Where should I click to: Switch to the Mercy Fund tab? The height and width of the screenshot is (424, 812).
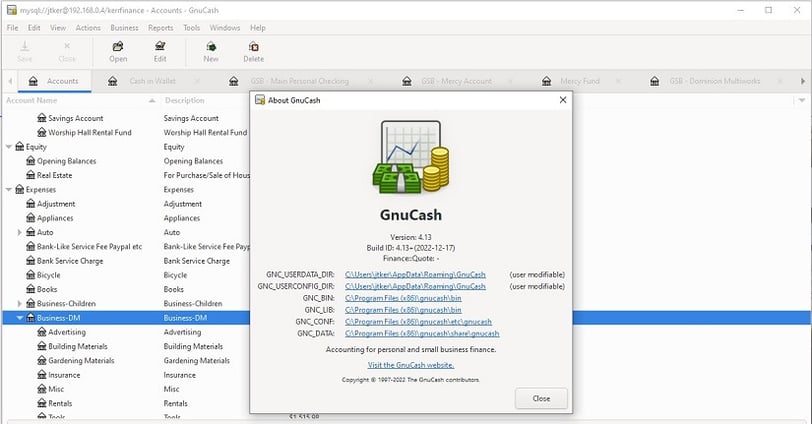(x=579, y=81)
